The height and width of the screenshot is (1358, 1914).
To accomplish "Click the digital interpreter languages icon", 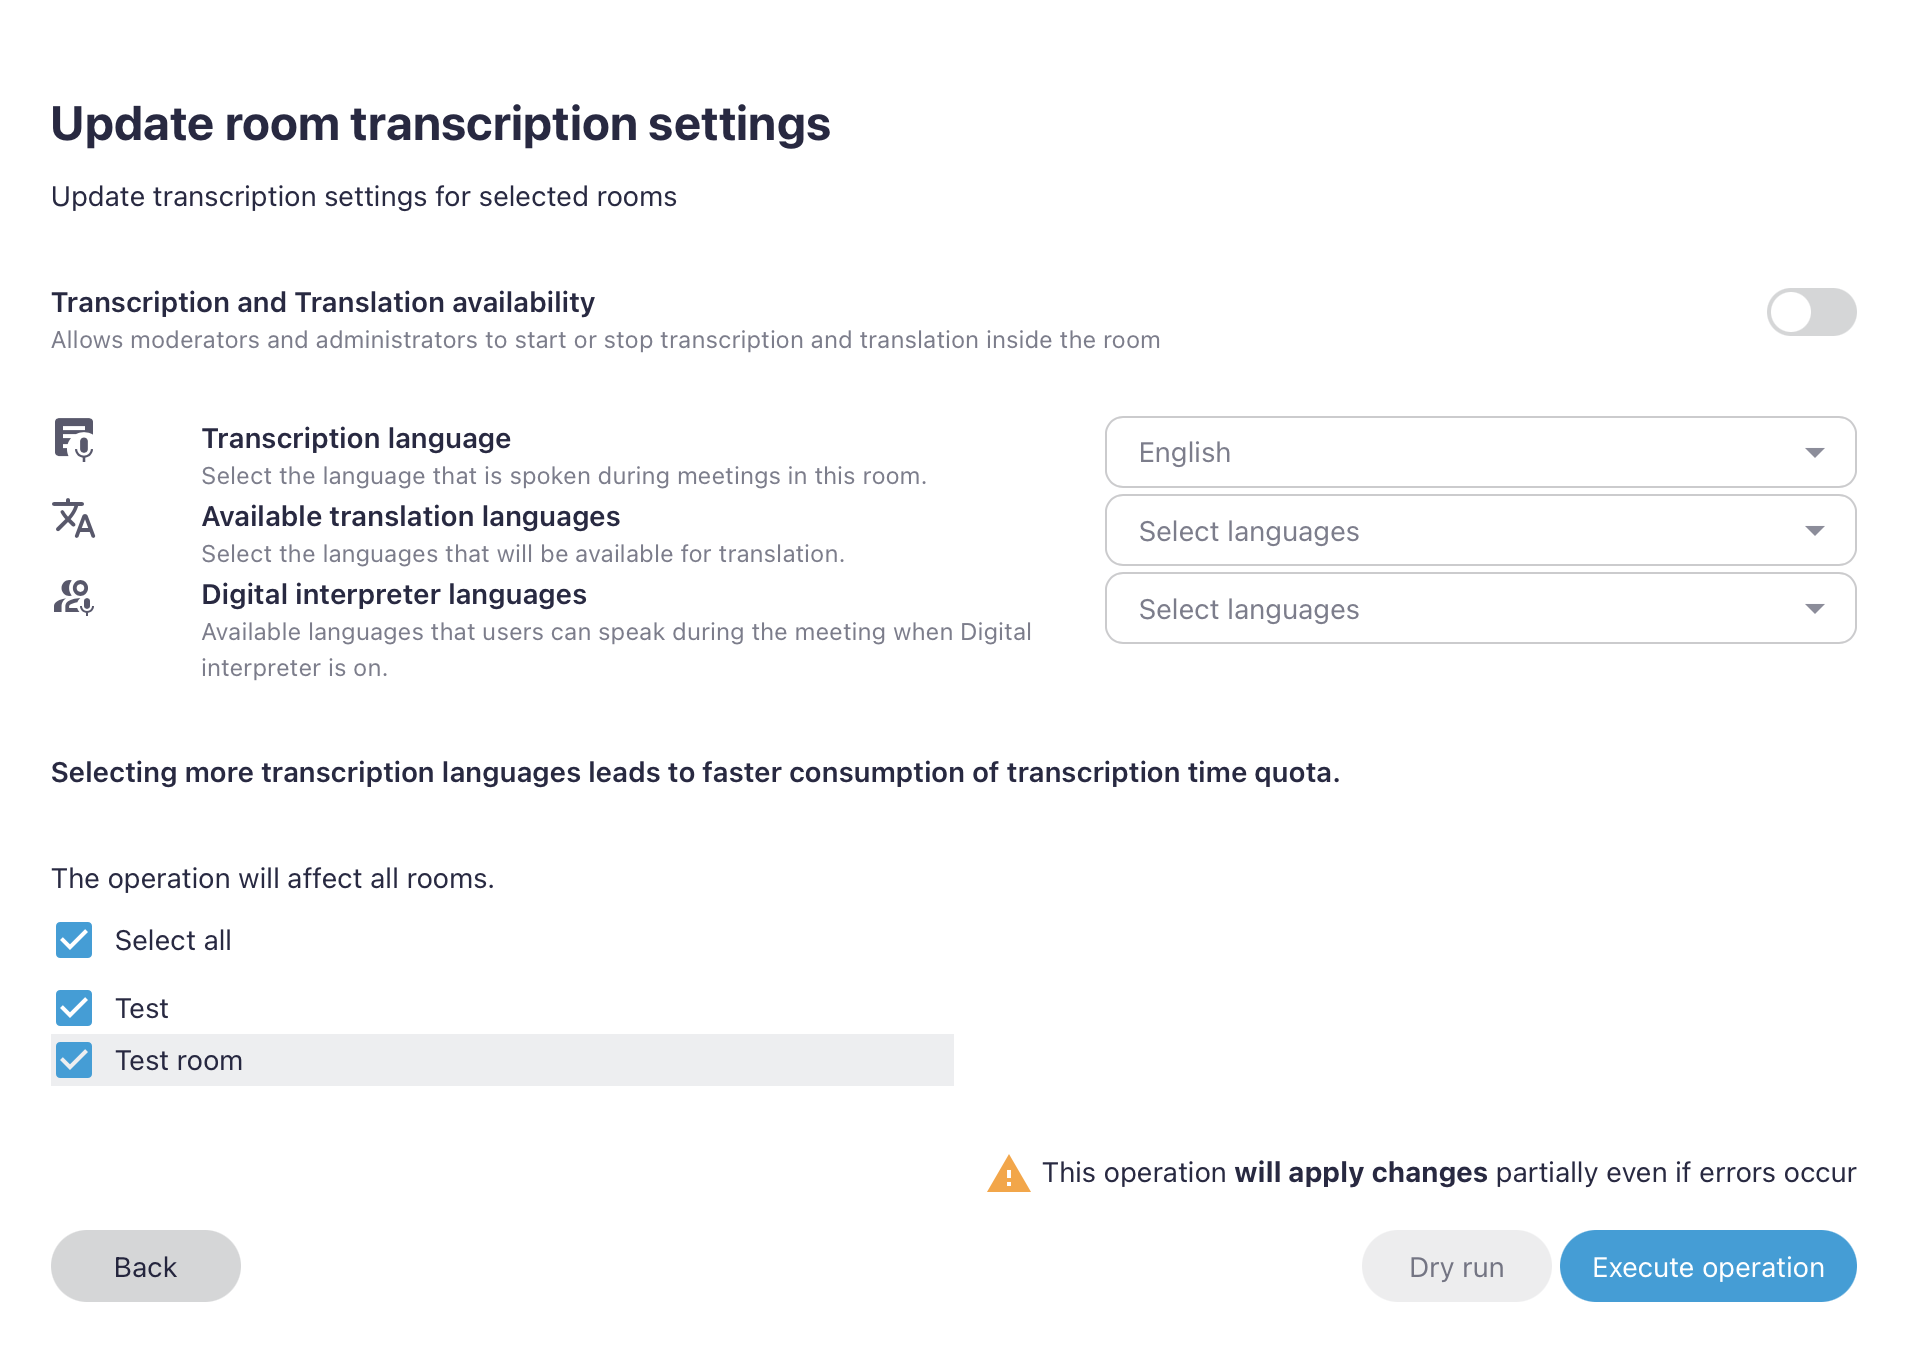I will pyautogui.click(x=74, y=598).
